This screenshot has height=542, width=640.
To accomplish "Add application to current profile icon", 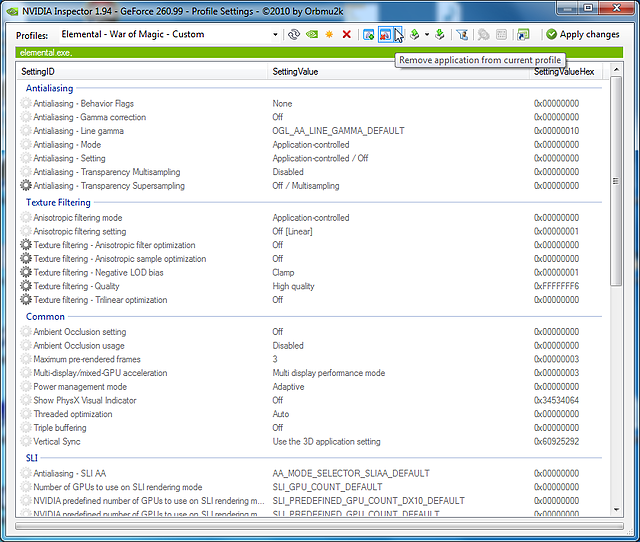I will coord(368,35).
